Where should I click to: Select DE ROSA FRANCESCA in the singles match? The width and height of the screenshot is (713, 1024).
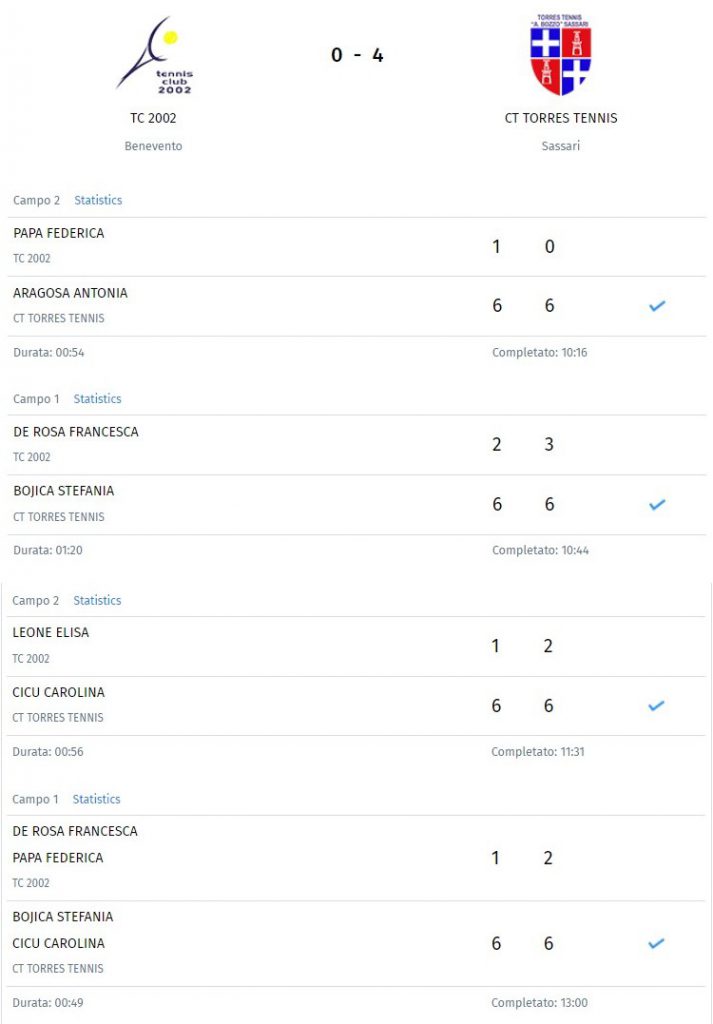(x=76, y=432)
